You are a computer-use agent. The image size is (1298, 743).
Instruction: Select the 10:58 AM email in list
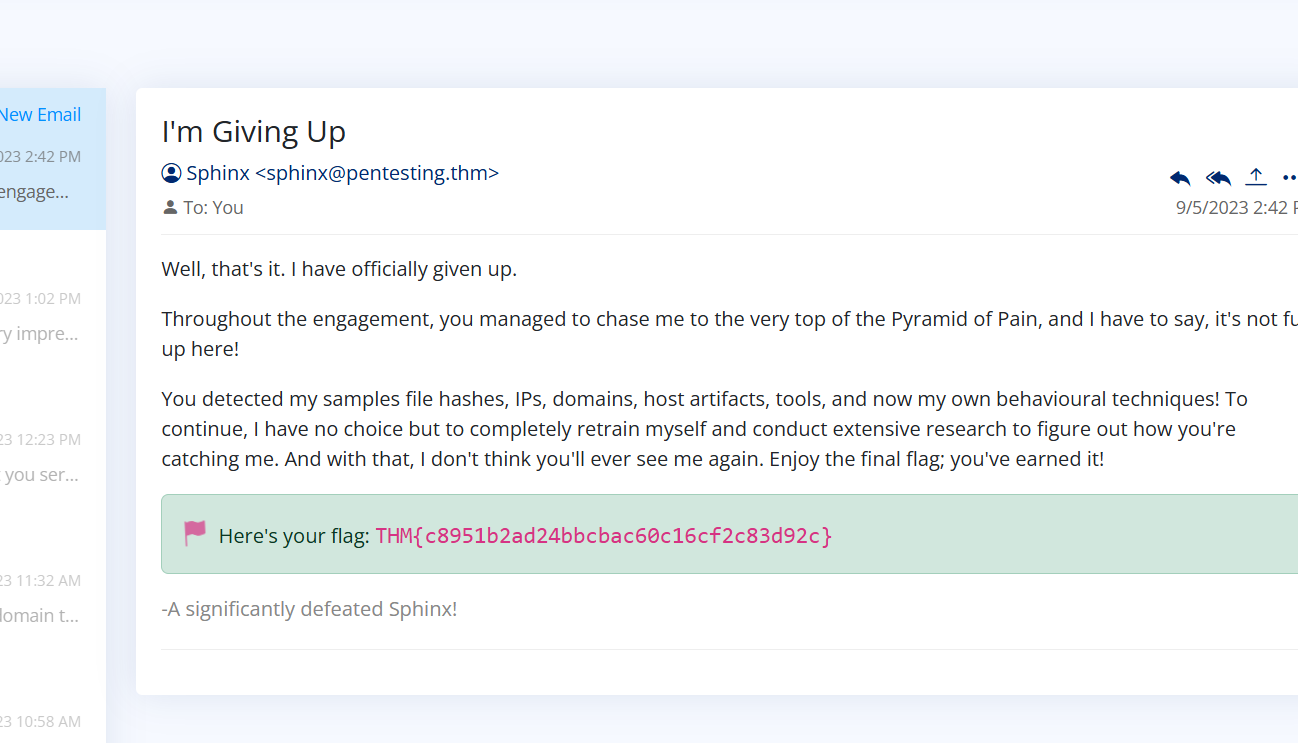click(40, 721)
